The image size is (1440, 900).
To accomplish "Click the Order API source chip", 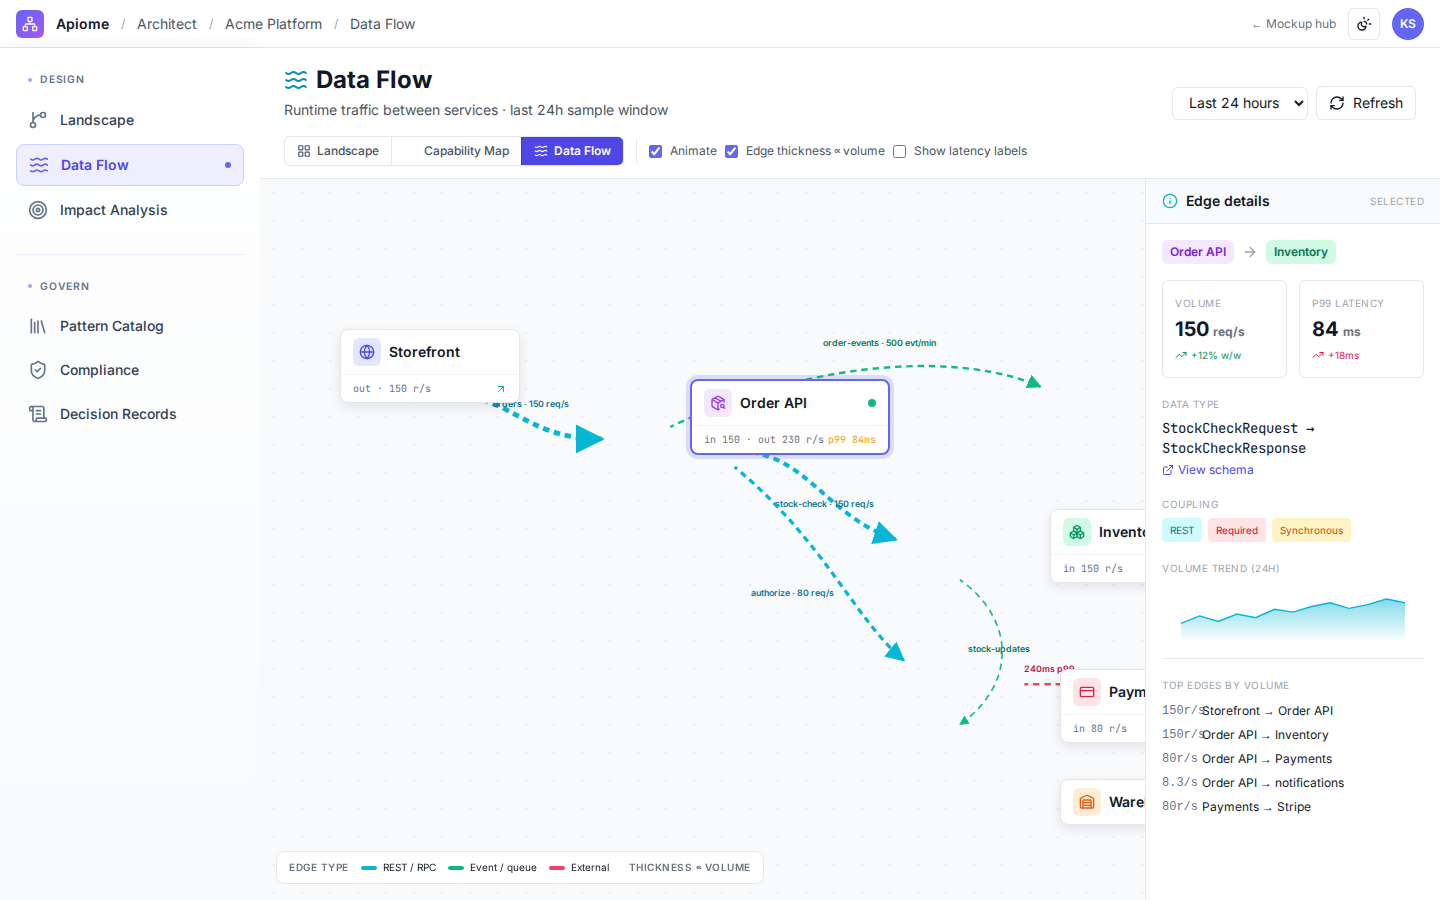I will point(1198,252).
